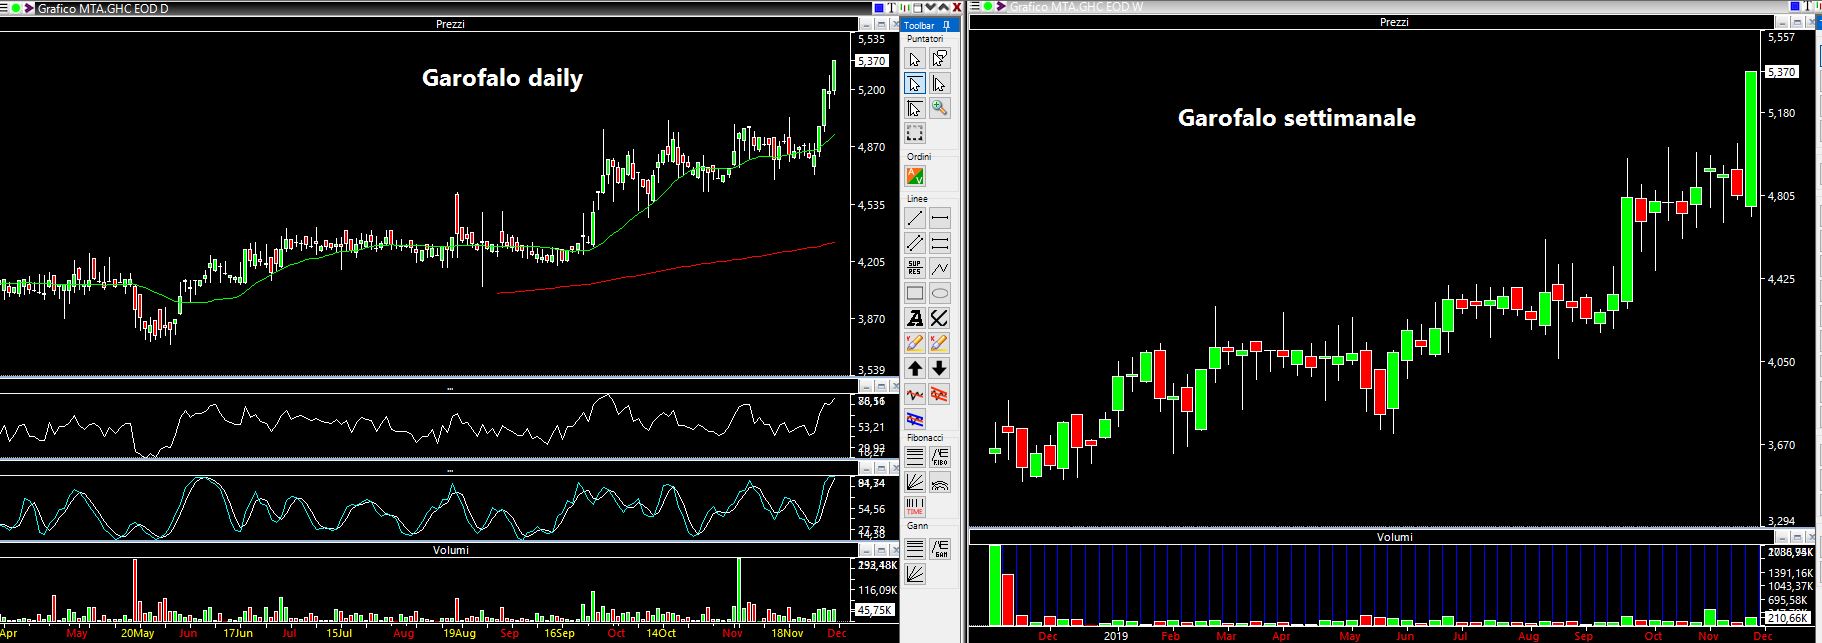Viewport: 1822px width, 643px height.
Task: Select the text annotation A tool
Action: (x=915, y=317)
